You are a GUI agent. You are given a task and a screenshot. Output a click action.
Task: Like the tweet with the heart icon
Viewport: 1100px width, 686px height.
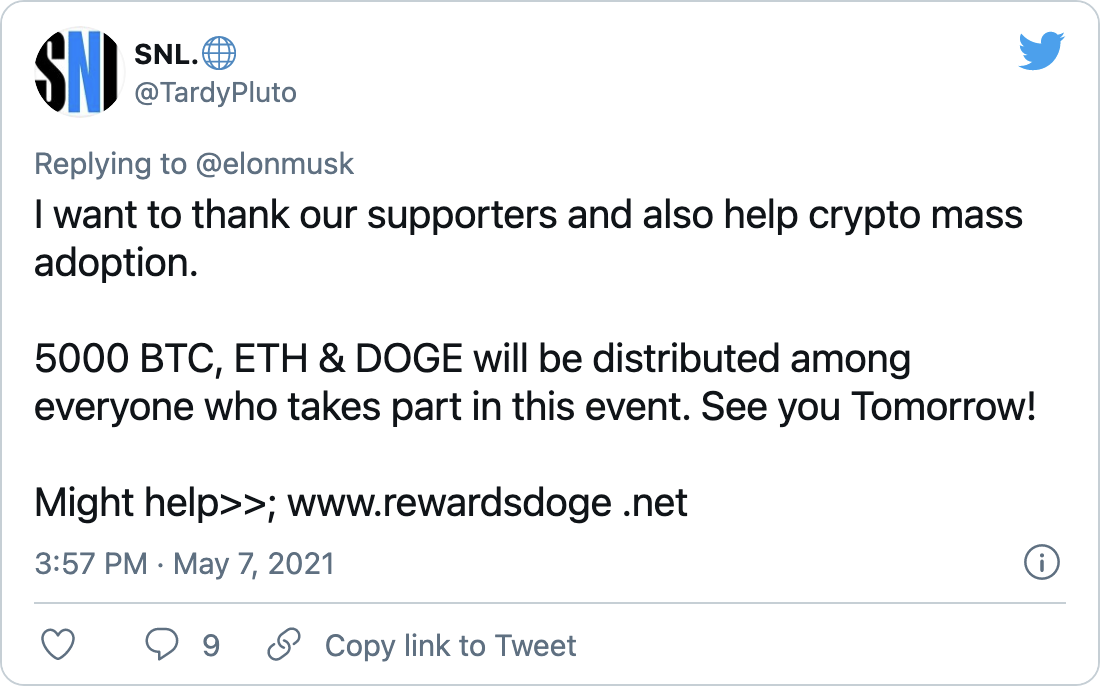click(58, 645)
